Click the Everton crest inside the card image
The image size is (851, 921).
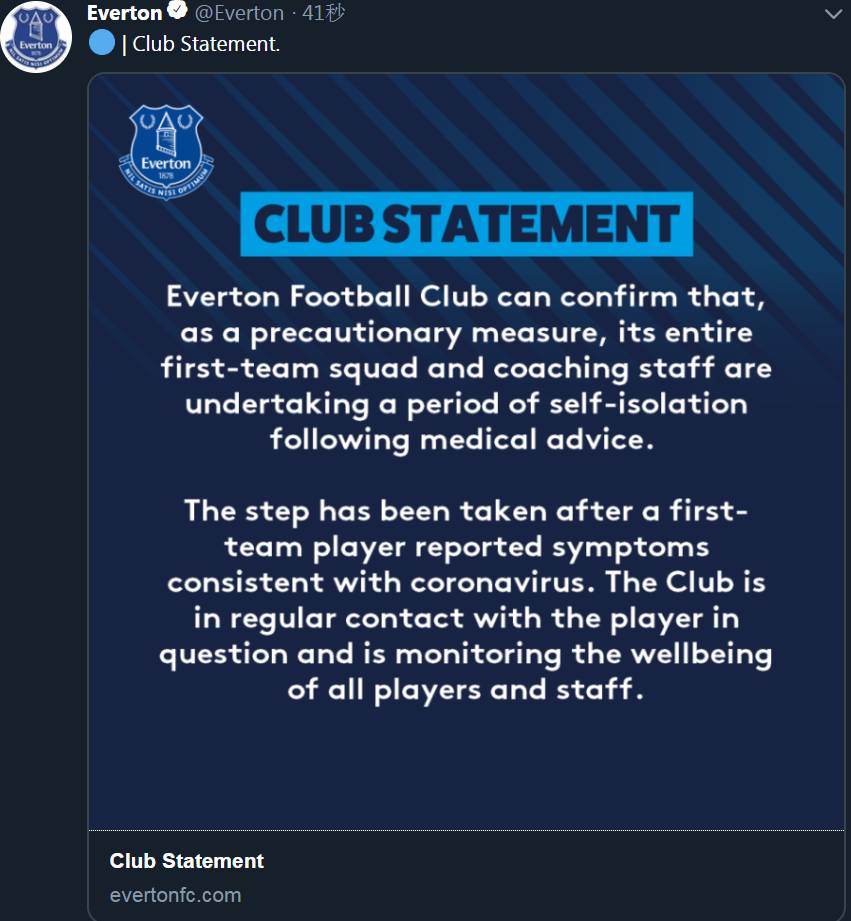click(166, 152)
